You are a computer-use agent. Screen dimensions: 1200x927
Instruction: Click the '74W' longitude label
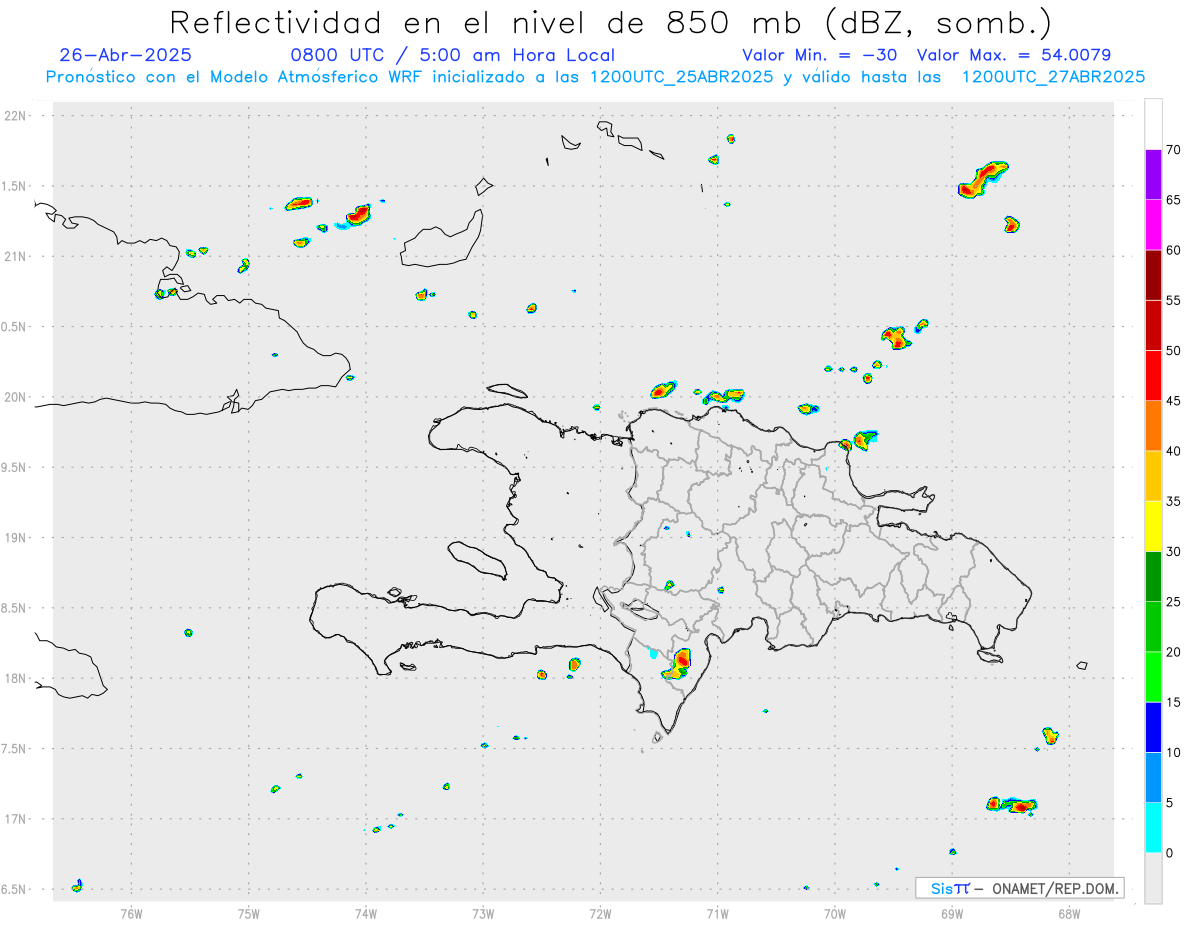(366, 913)
